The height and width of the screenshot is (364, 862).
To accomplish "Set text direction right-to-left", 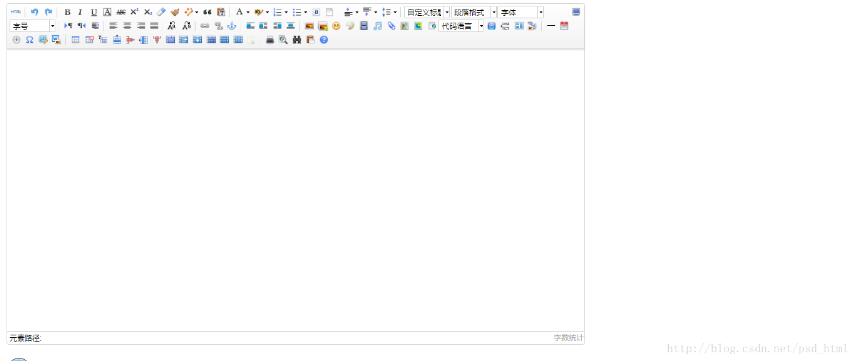I will click(81, 26).
